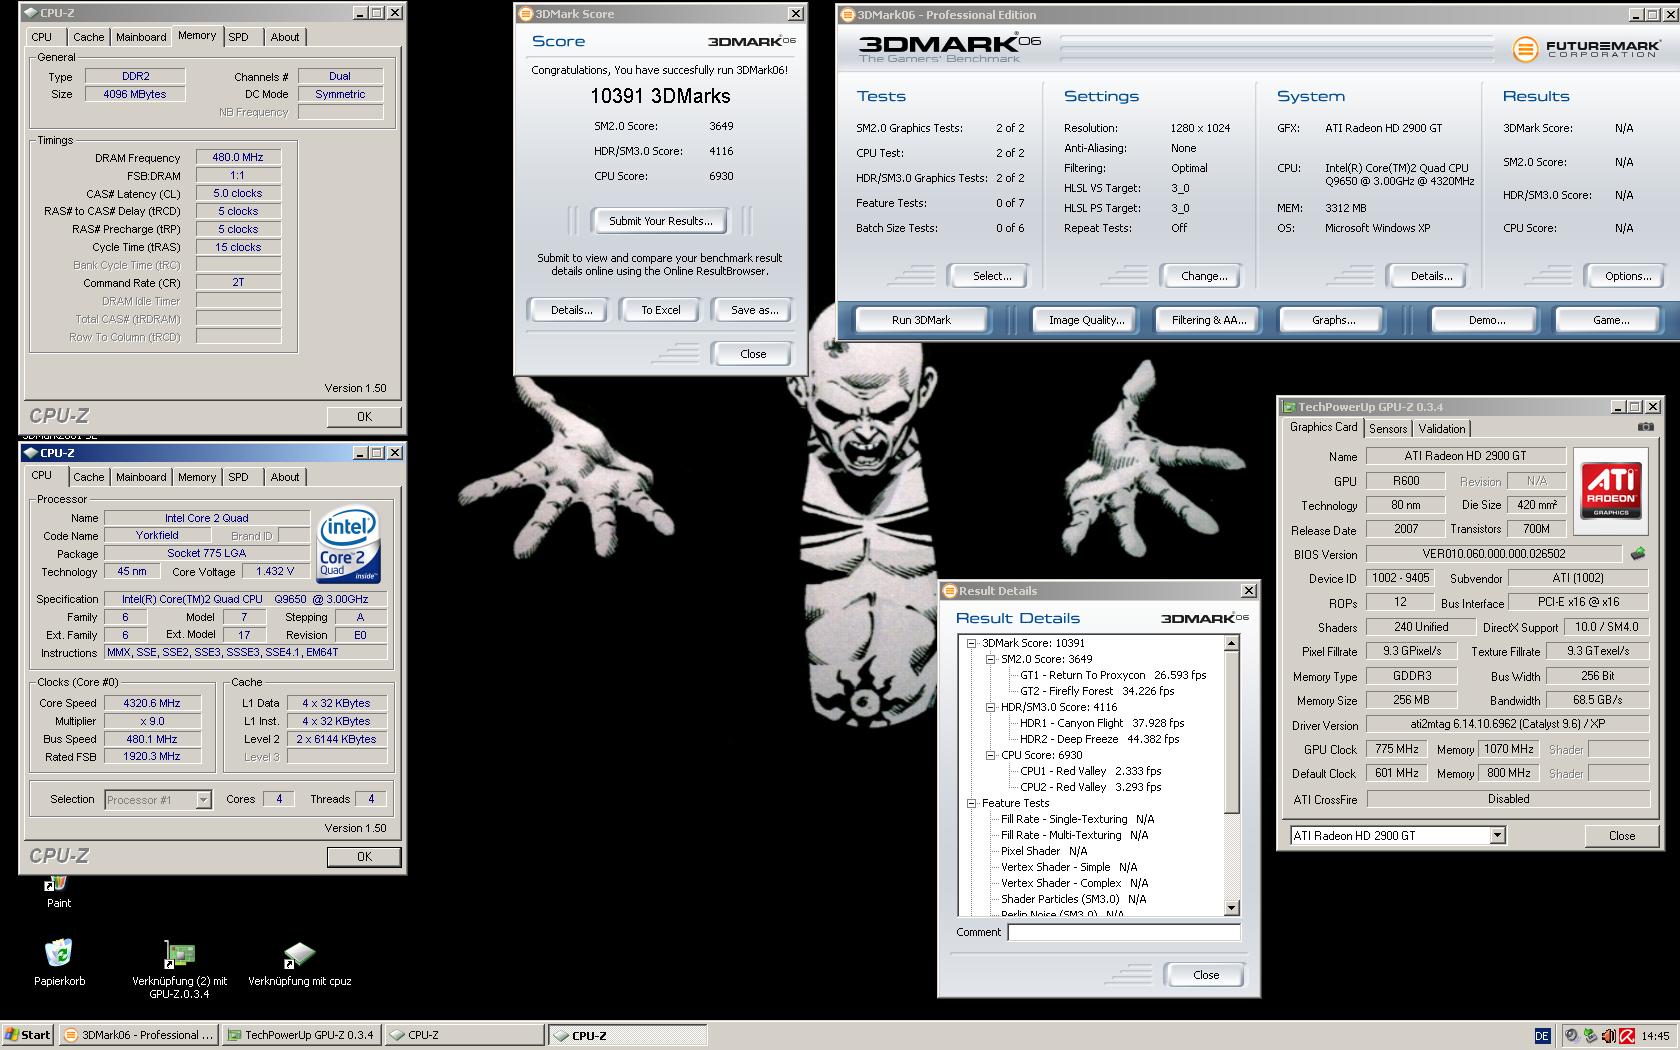Click Submit Your Results button
This screenshot has width=1680, height=1050.
[660, 221]
